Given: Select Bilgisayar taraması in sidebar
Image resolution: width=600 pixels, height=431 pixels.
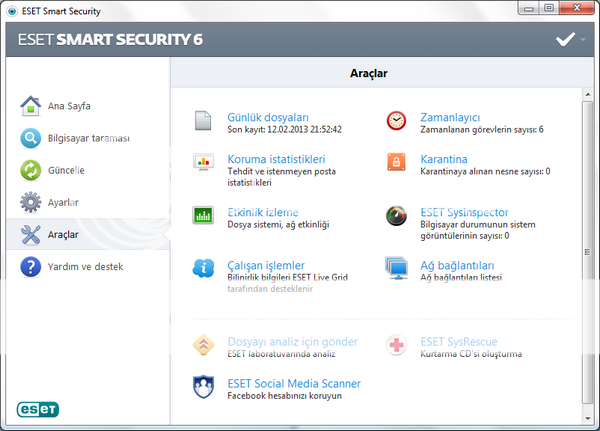Looking at the screenshot, I should pyautogui.click(x=89, y=138).
